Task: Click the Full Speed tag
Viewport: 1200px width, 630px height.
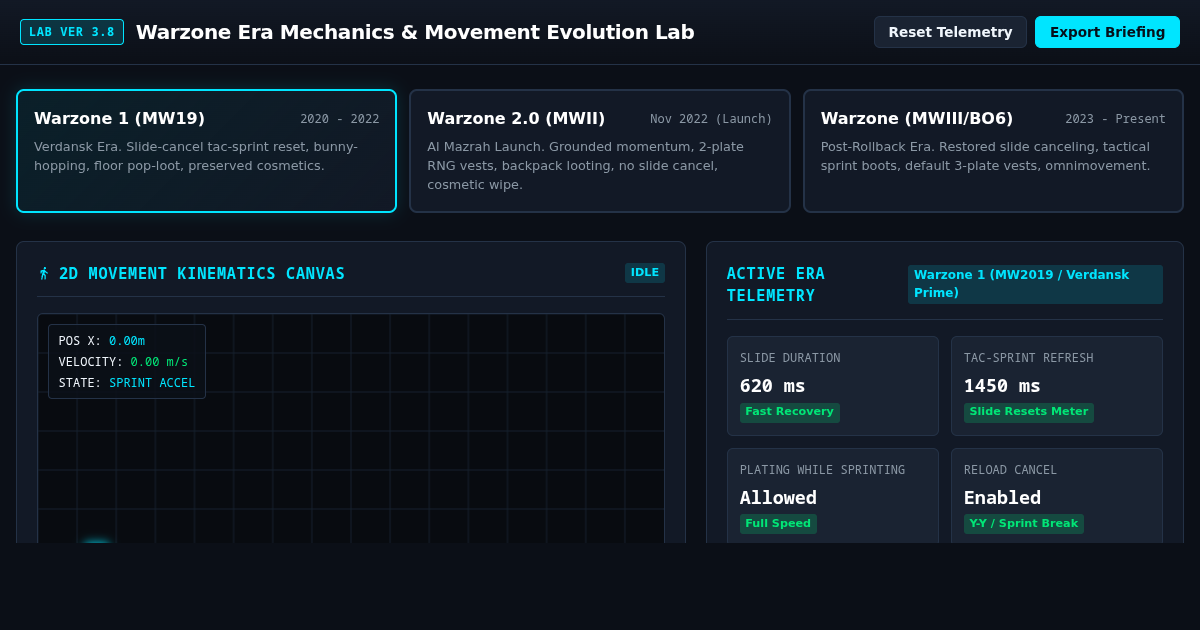Action: [778, 524]
